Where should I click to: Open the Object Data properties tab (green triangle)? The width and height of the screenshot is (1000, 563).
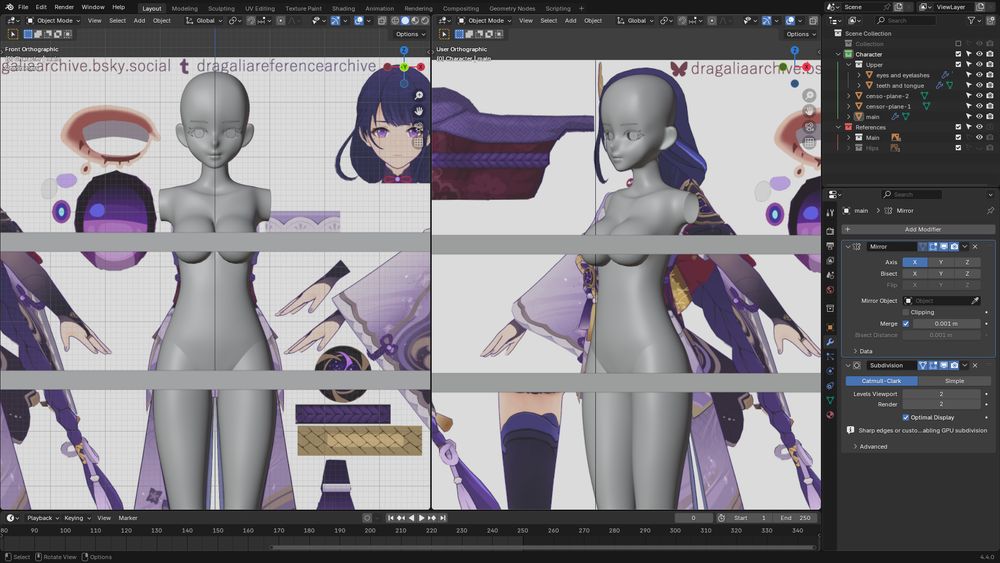830,400
